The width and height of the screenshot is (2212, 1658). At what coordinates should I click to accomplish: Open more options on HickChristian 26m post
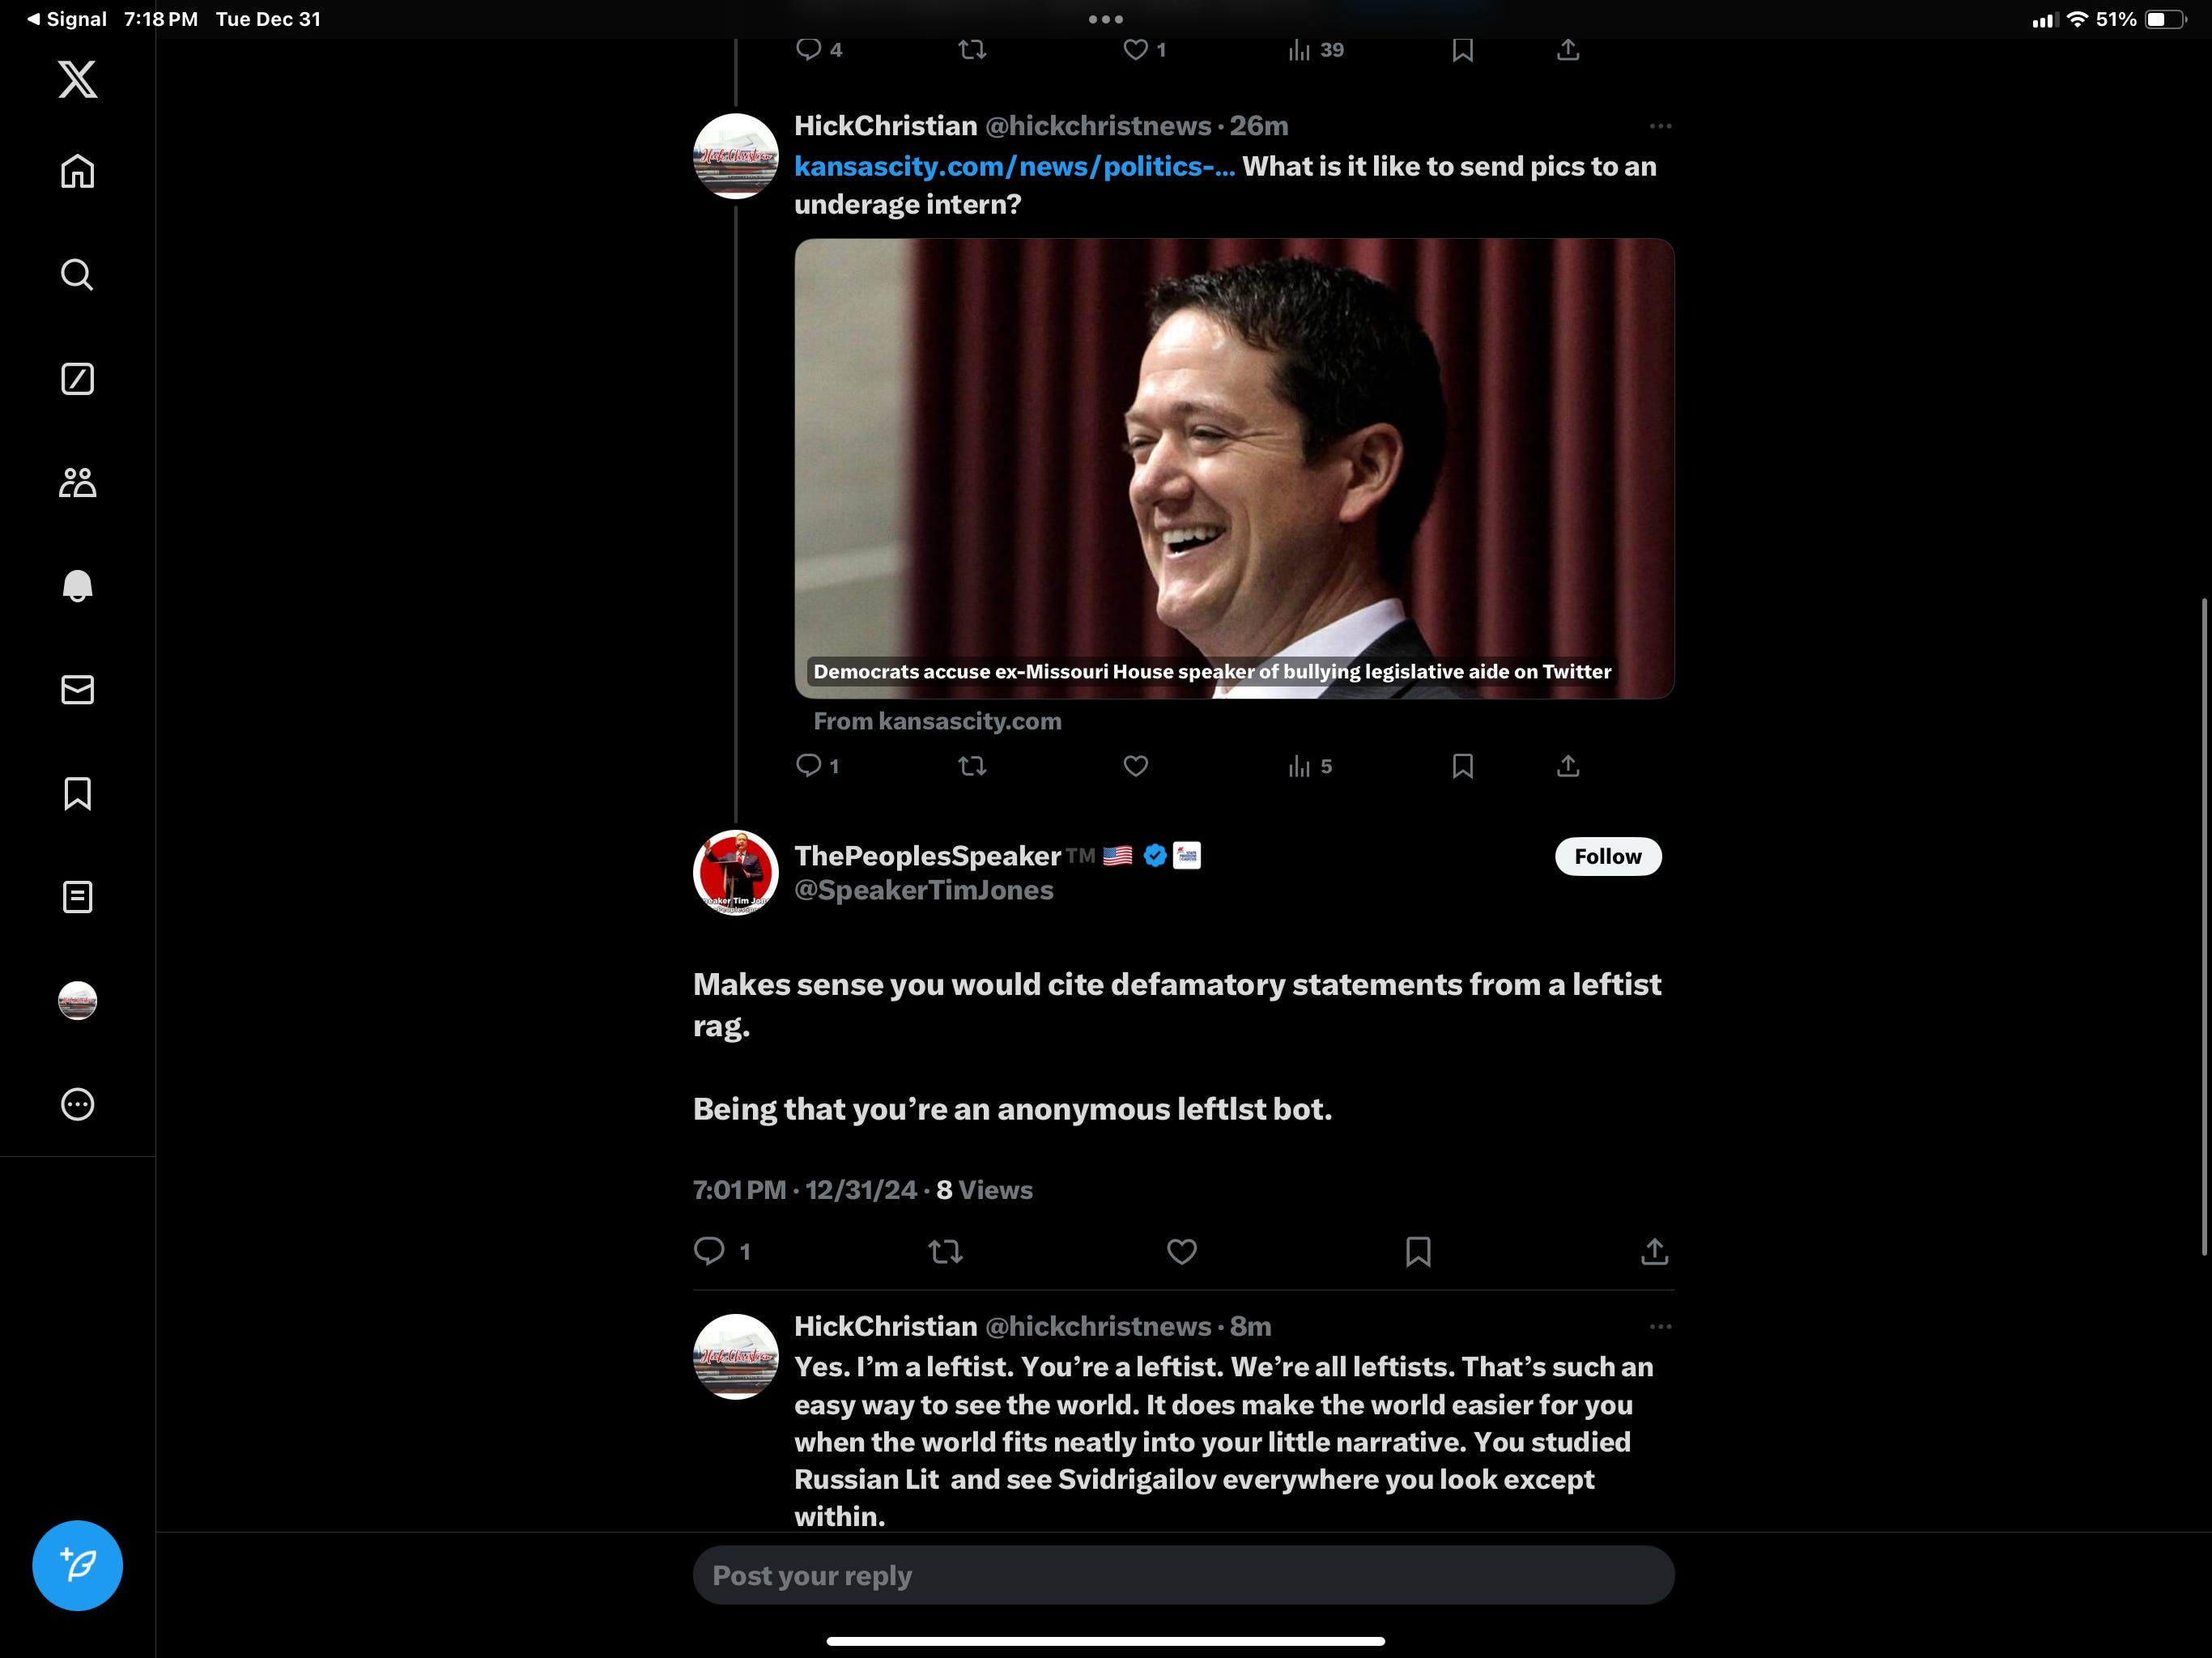point(1660,126)
